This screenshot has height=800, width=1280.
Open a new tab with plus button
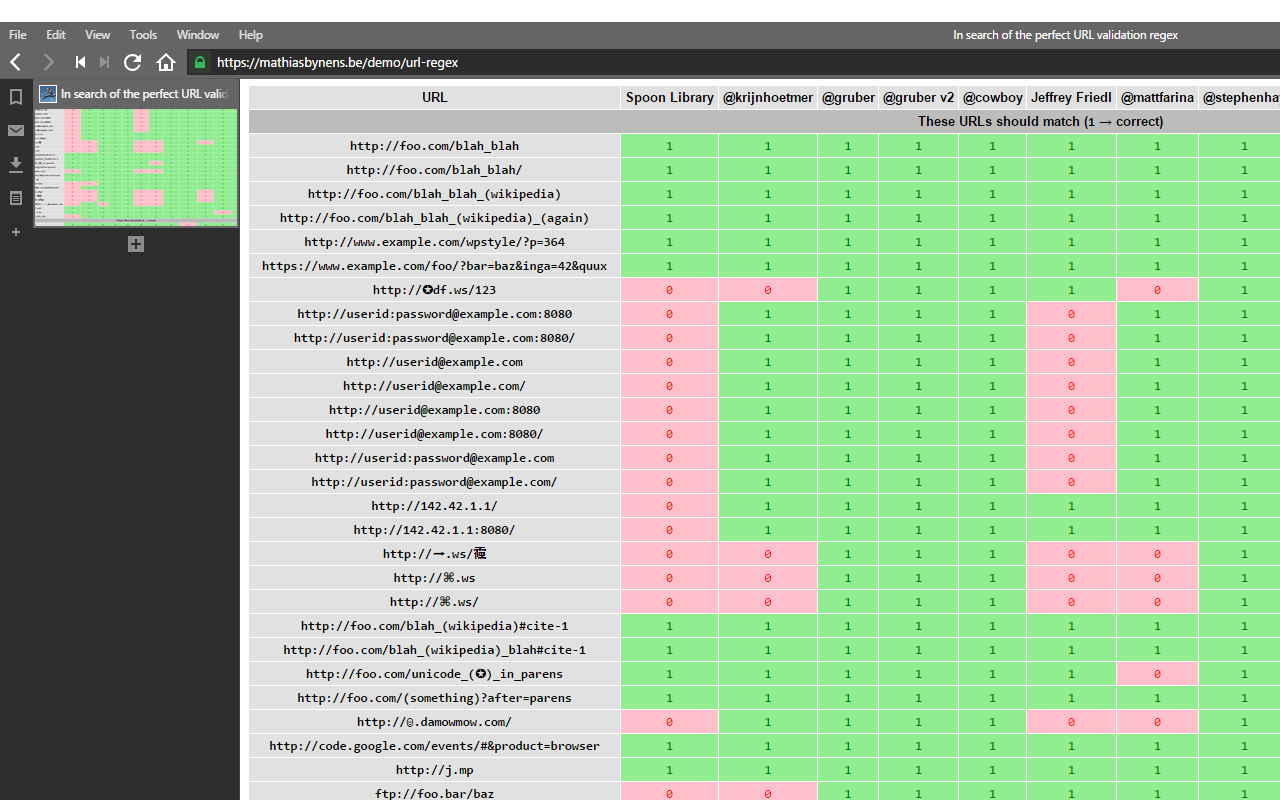tap(136, 244)
